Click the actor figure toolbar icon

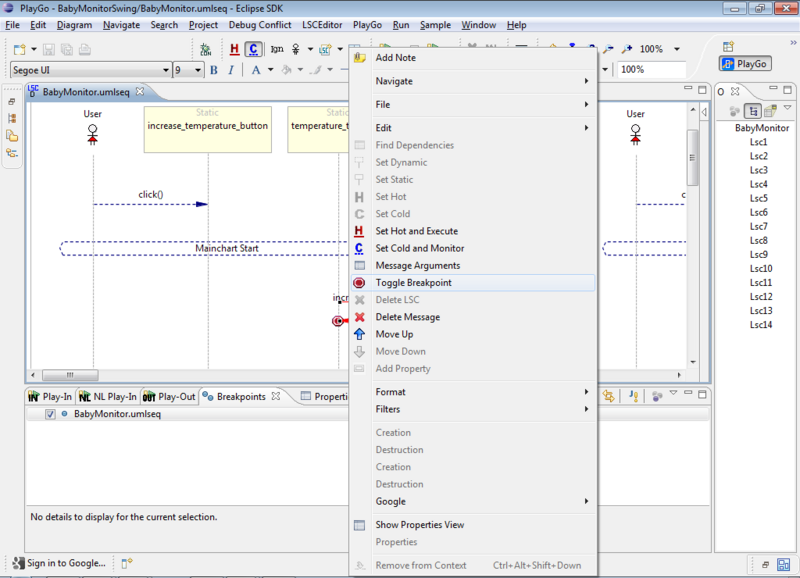coord(296,49)
